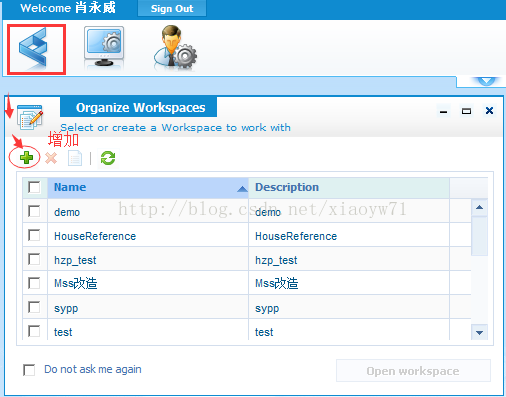Click the Welcome 肖永威 user label

click(x=68, y=8)
